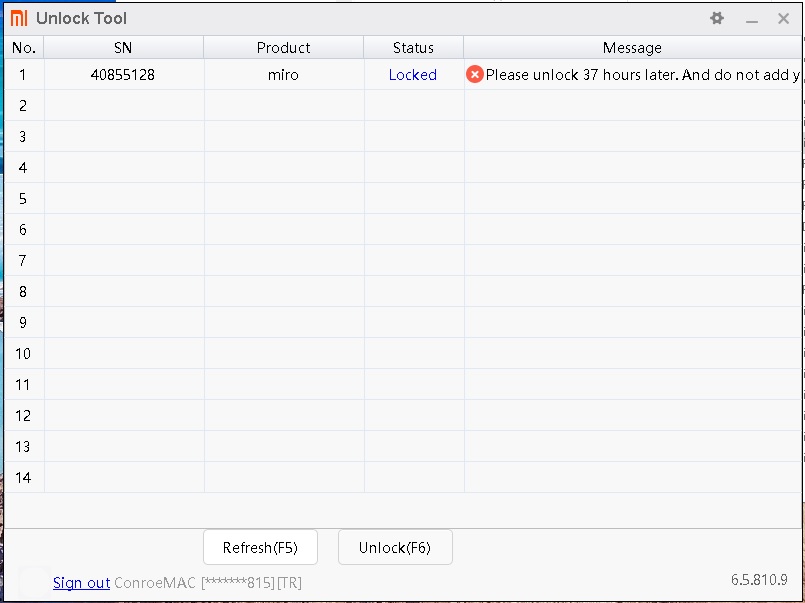Click the SN column header

(124, 48)
